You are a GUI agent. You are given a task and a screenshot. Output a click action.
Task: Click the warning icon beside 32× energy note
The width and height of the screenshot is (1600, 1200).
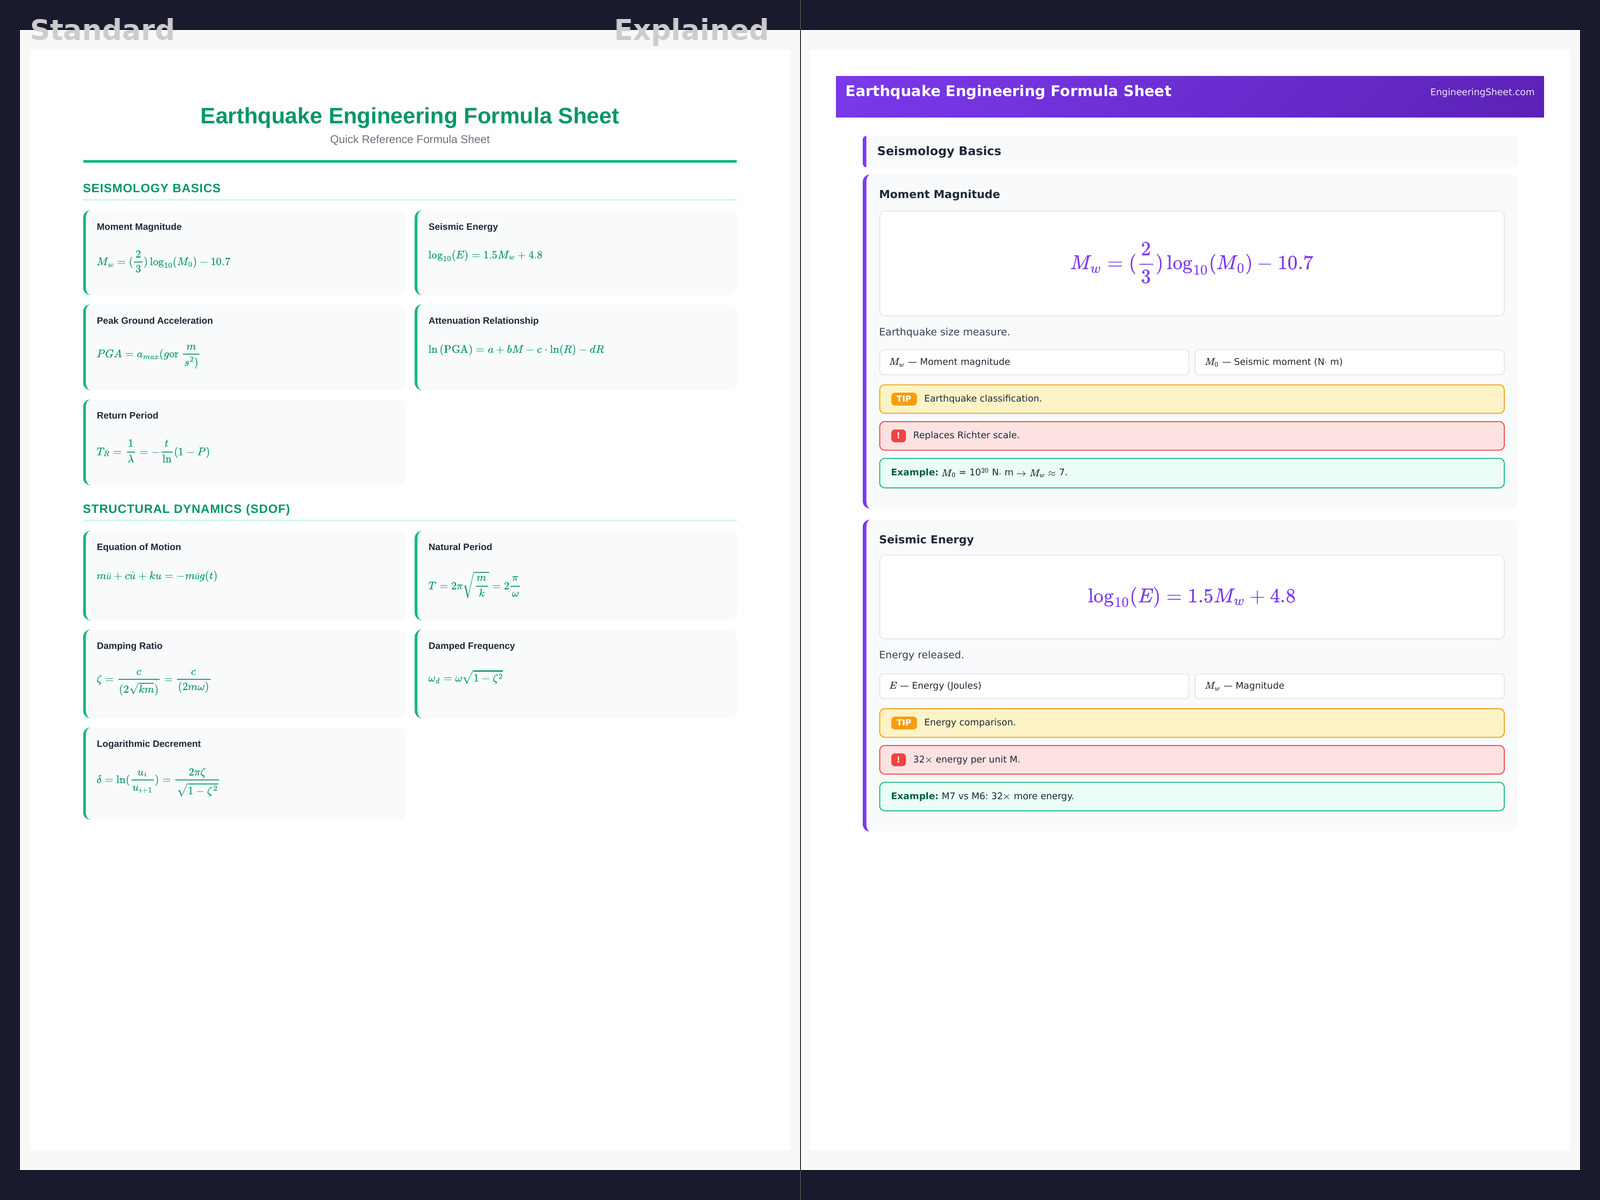tap(898, 760)
